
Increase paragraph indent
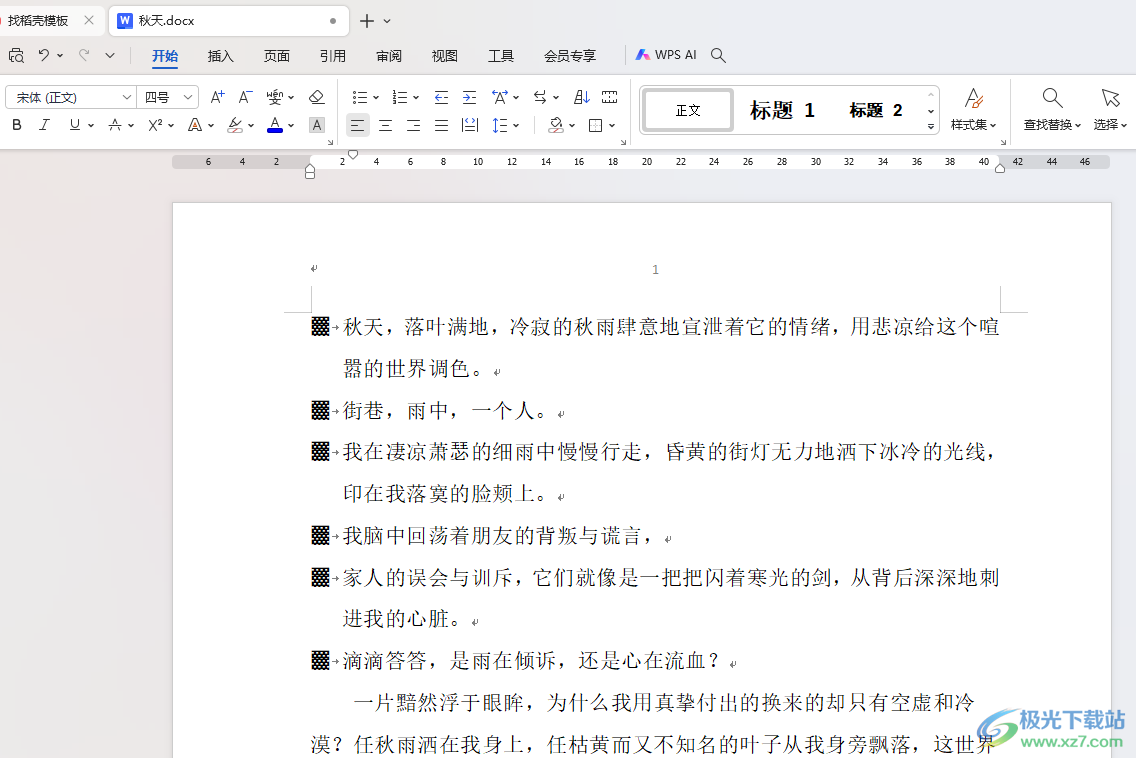click(x=469, y=97)
